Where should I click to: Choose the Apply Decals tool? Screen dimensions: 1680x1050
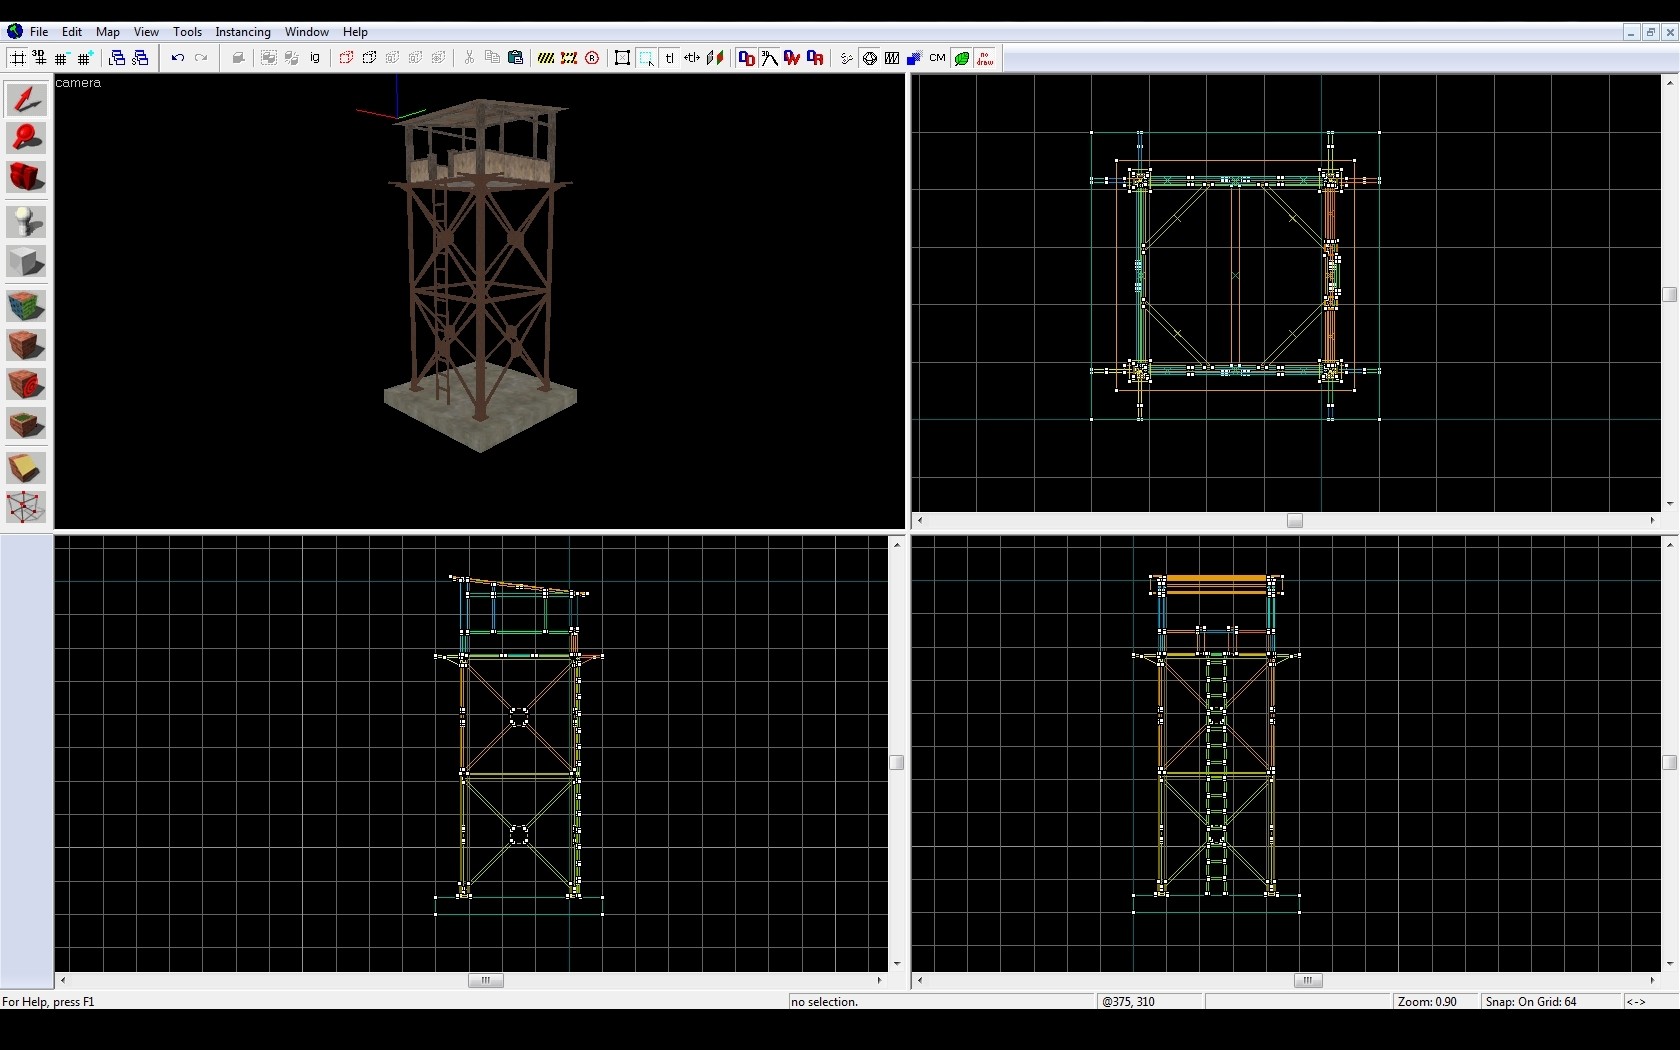point(26,385)
